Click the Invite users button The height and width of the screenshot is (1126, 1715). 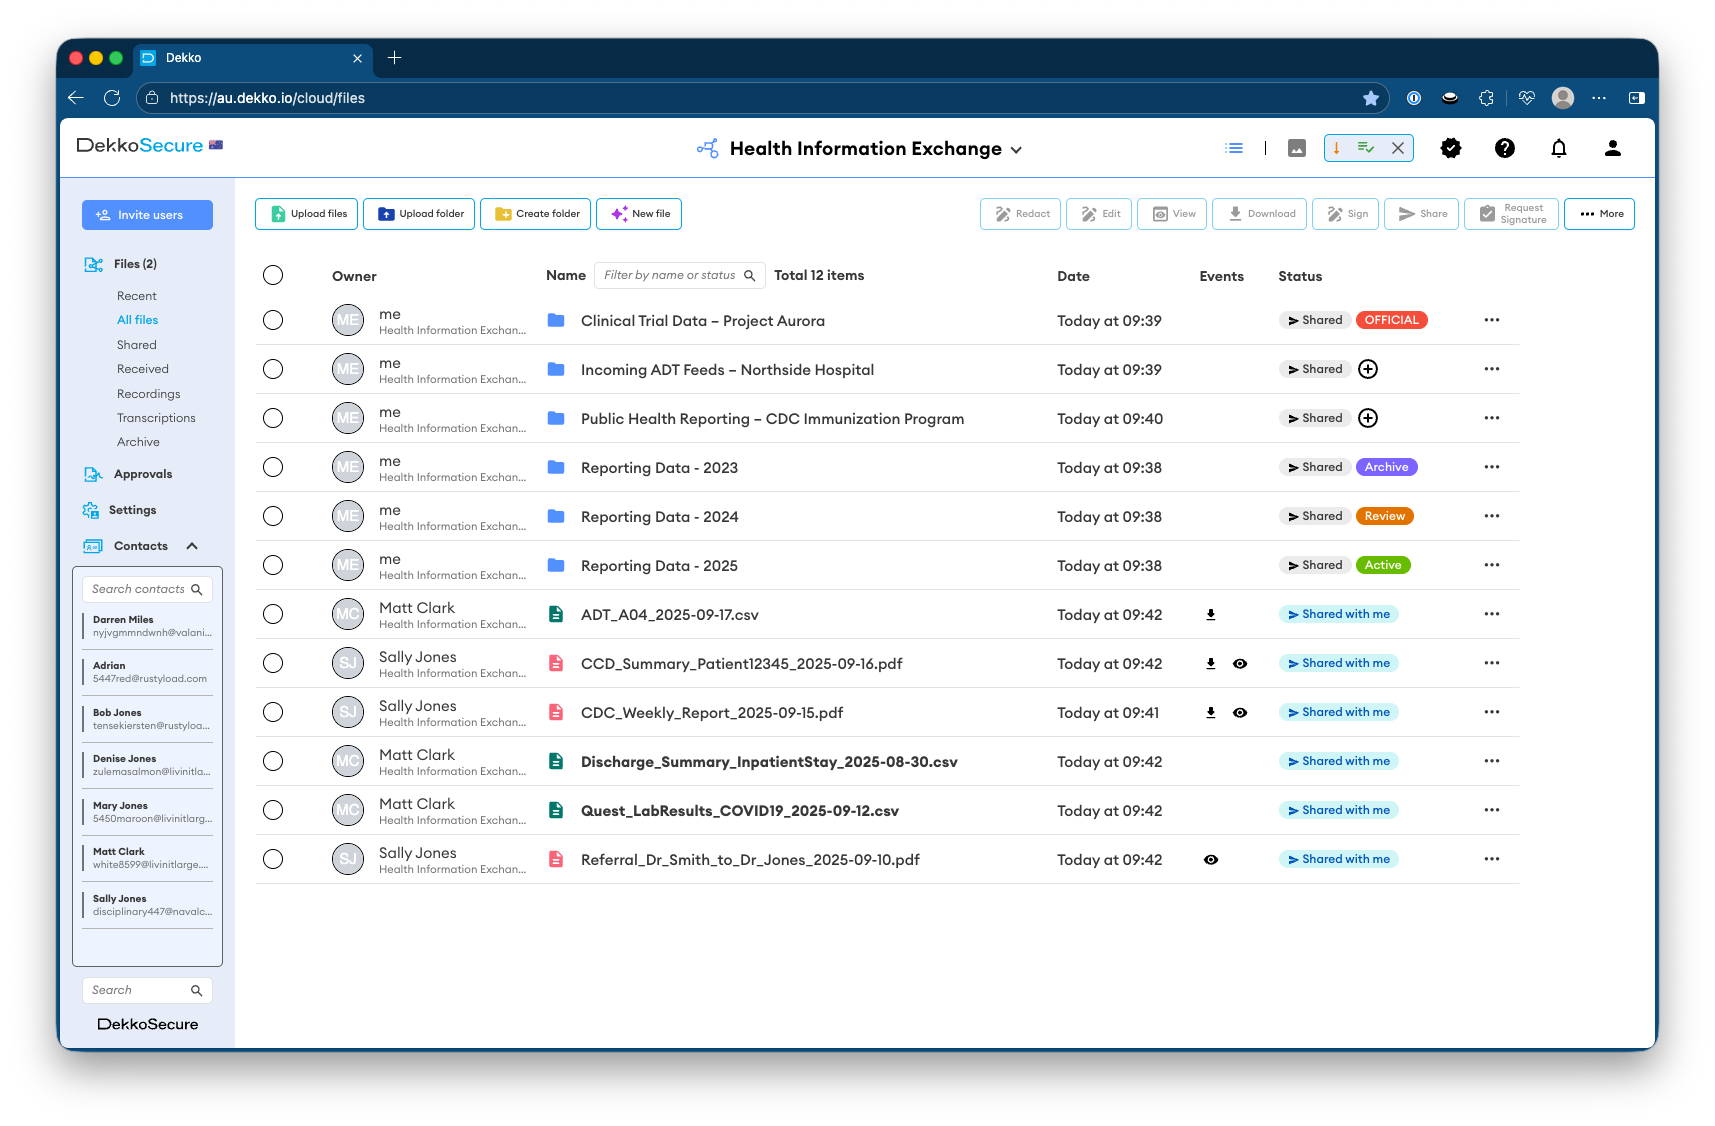[x=147, y=215]
